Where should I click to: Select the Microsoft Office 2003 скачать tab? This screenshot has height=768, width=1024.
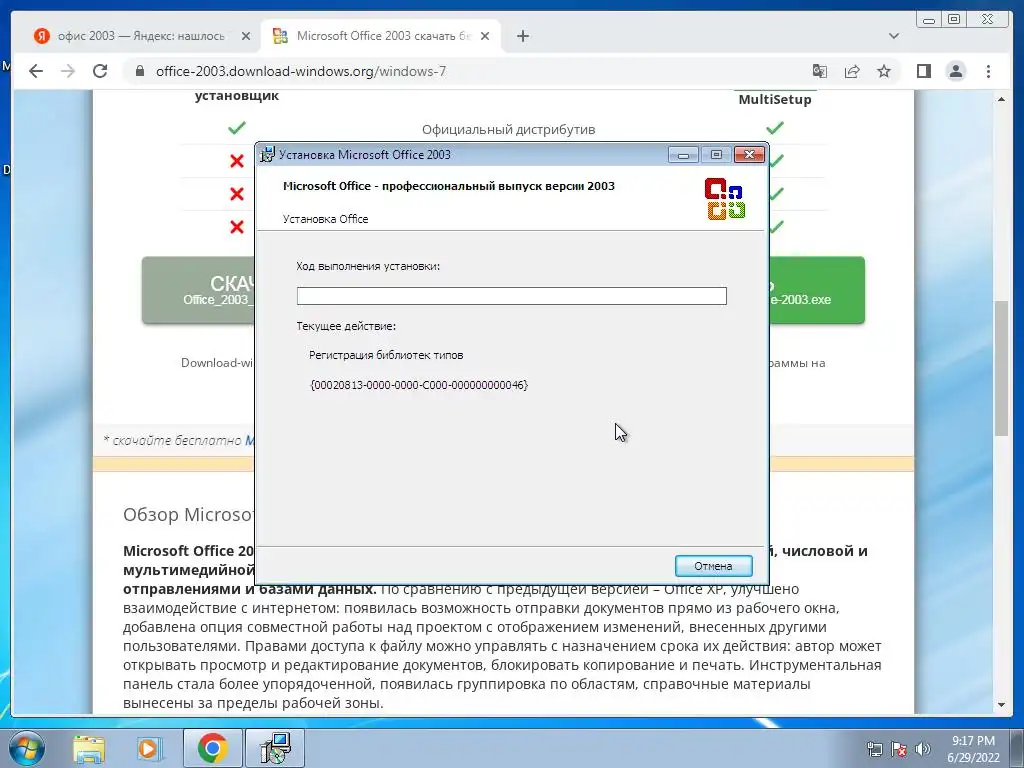point(383,36)
